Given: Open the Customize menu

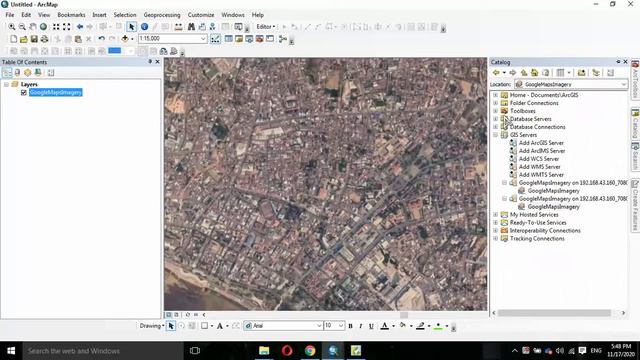Looking at the screenshot, I should tap(201, 15).
